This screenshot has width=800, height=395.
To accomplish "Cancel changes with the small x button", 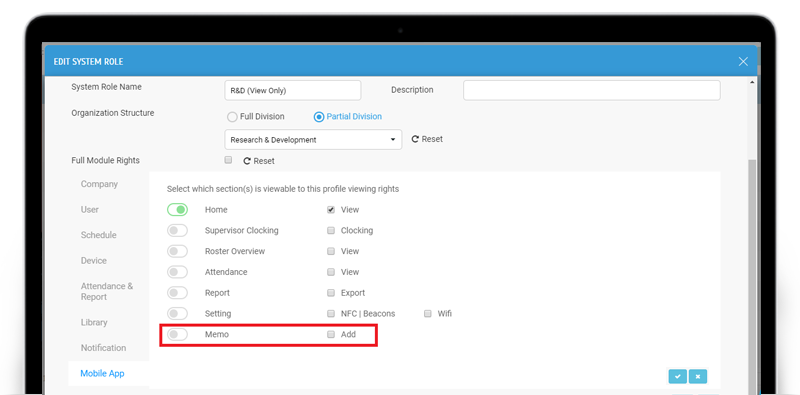I will (x=697, y=377).
